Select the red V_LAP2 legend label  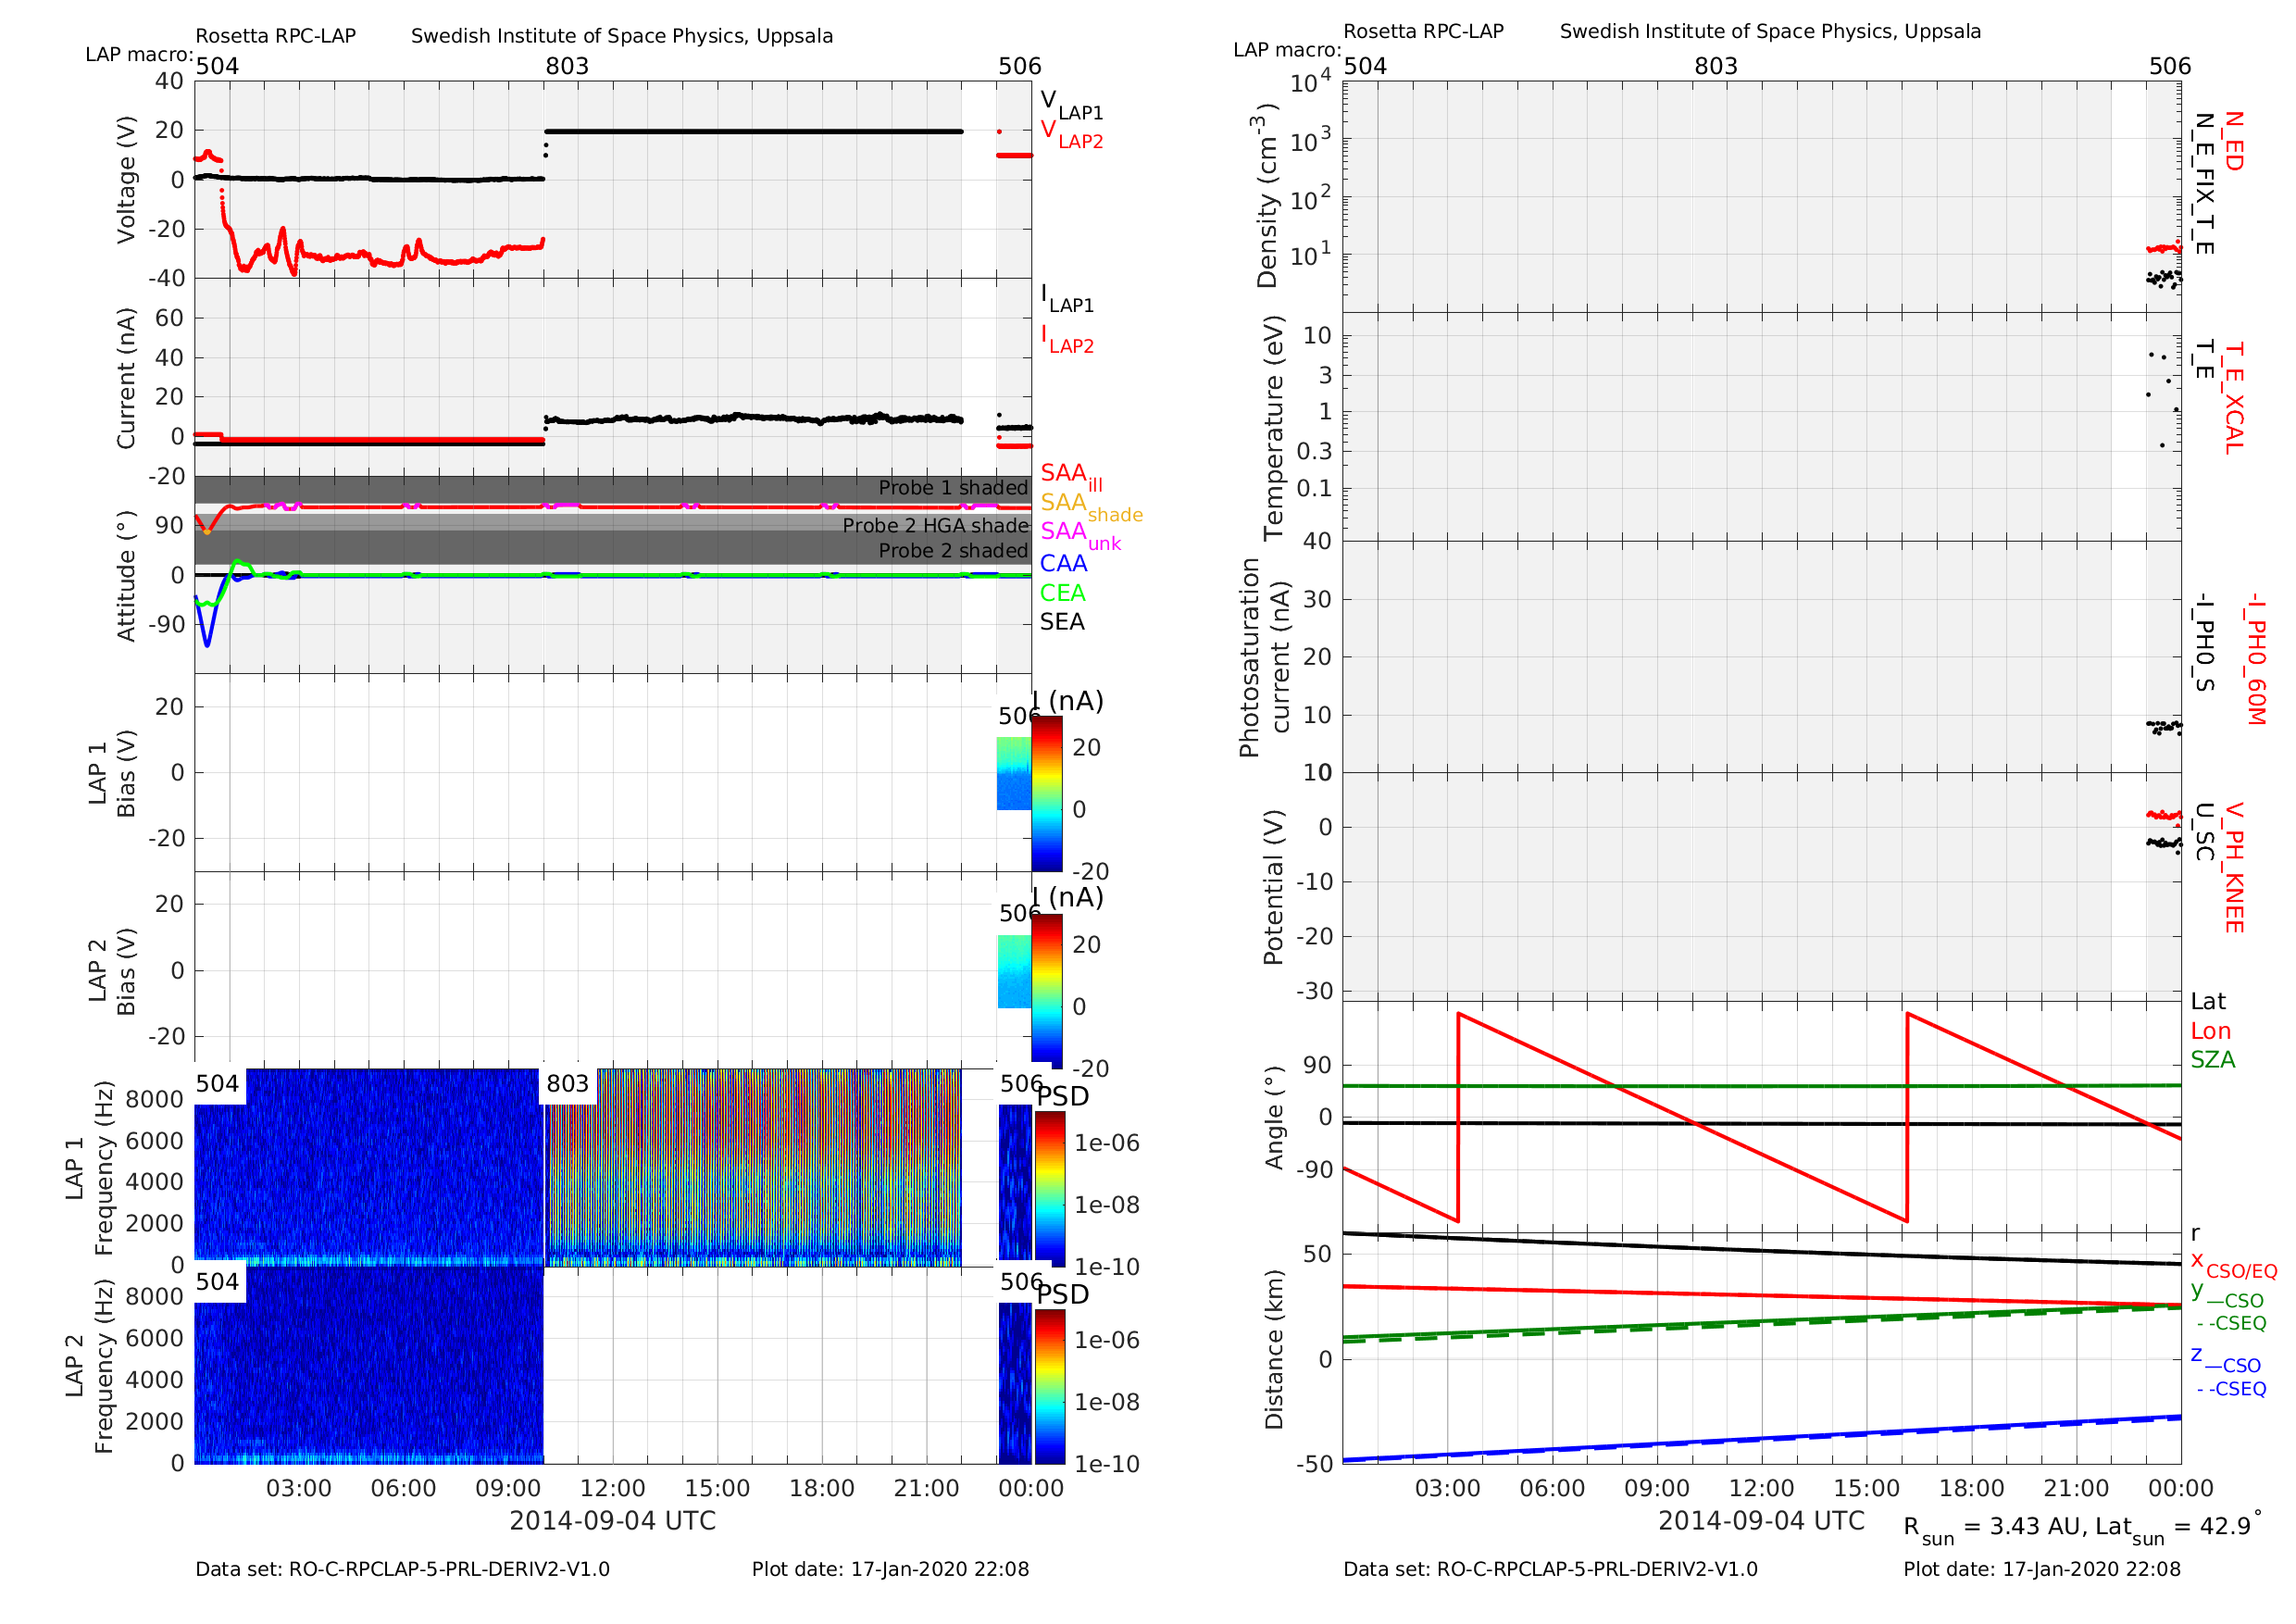(1071, 134)
